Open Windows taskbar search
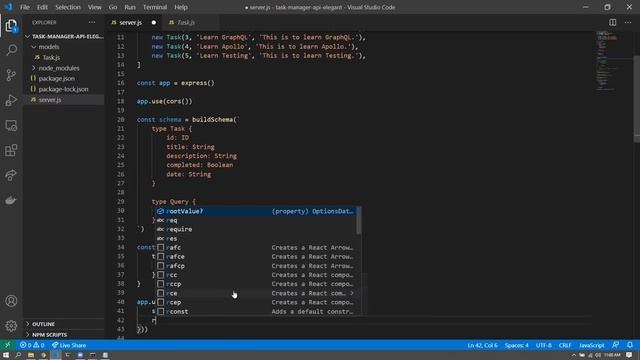Image resolution: width=640 pixels, height=360 pixels. (x=18, y=356)
